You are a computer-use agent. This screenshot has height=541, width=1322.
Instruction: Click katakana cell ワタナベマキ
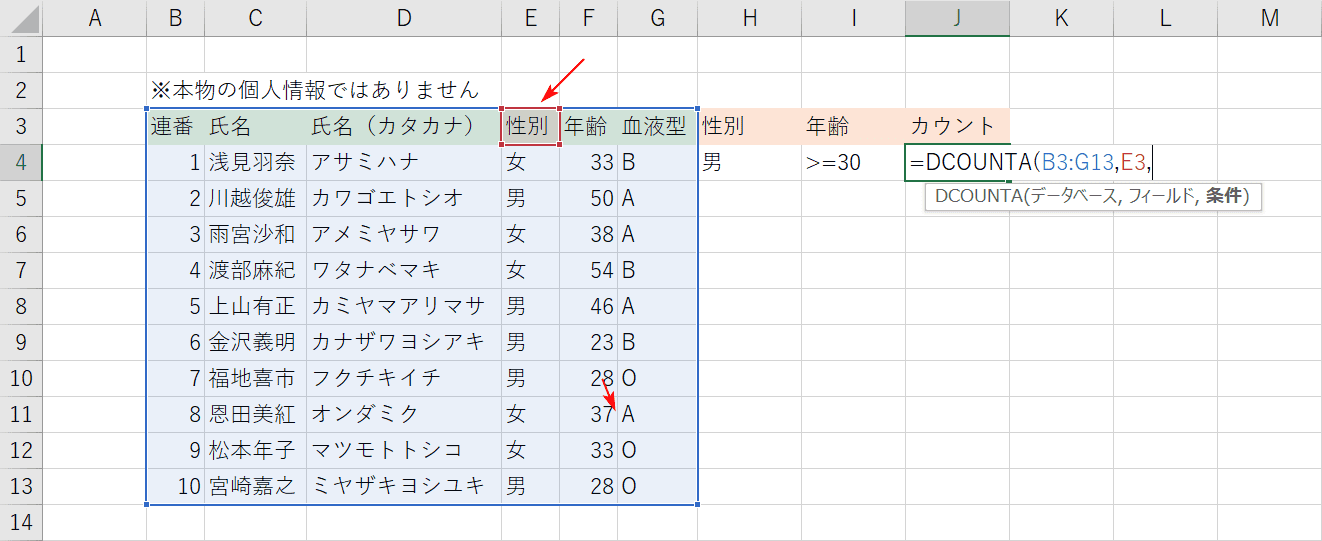(404, 270)
